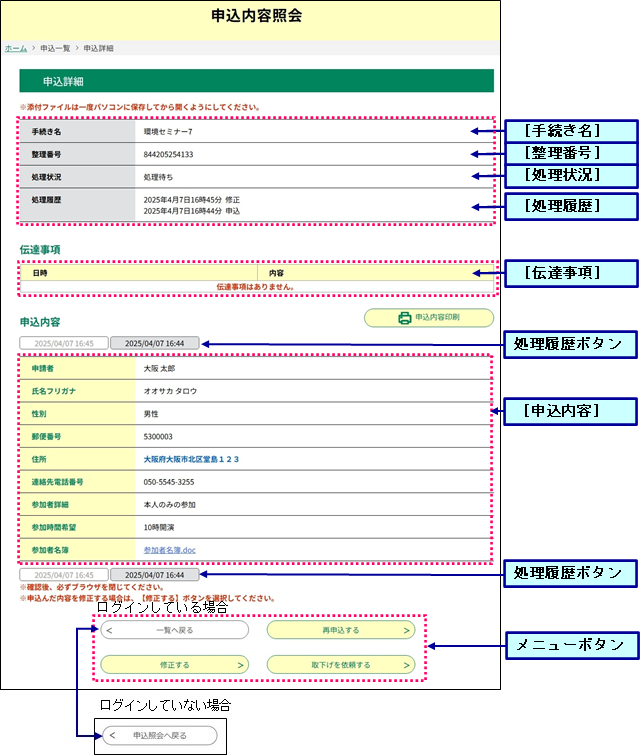This screenshot has width=640, height=755.
Task: Click the メニューボタン callout label
Action: point(571,645)
